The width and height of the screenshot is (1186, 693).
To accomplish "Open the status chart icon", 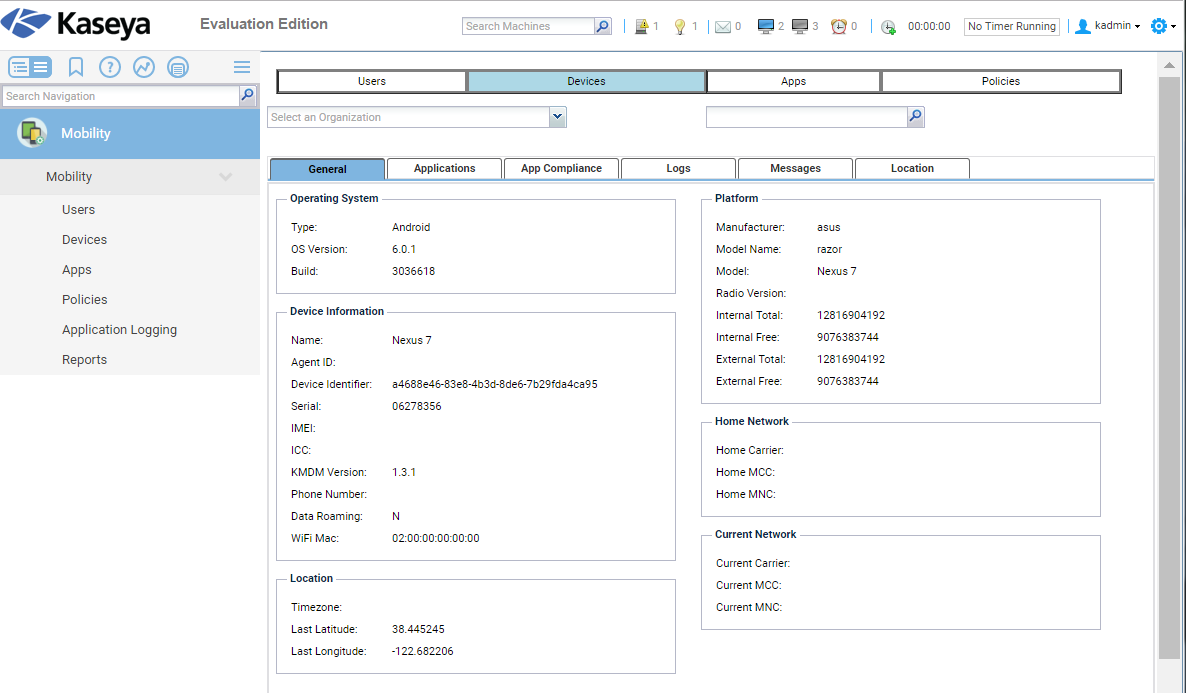I will pyautogui.click(x=144, y=67).
